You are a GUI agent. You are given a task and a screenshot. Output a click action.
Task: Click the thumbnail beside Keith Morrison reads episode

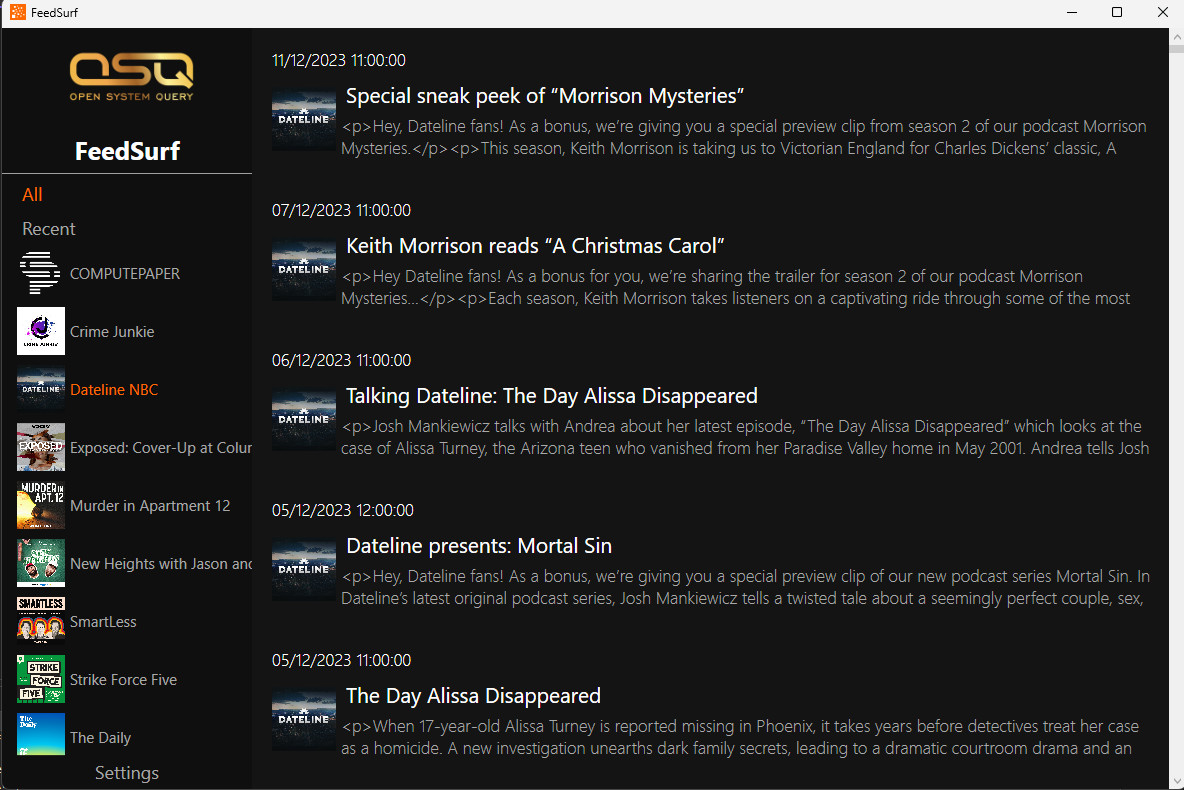tap(304, 270)
